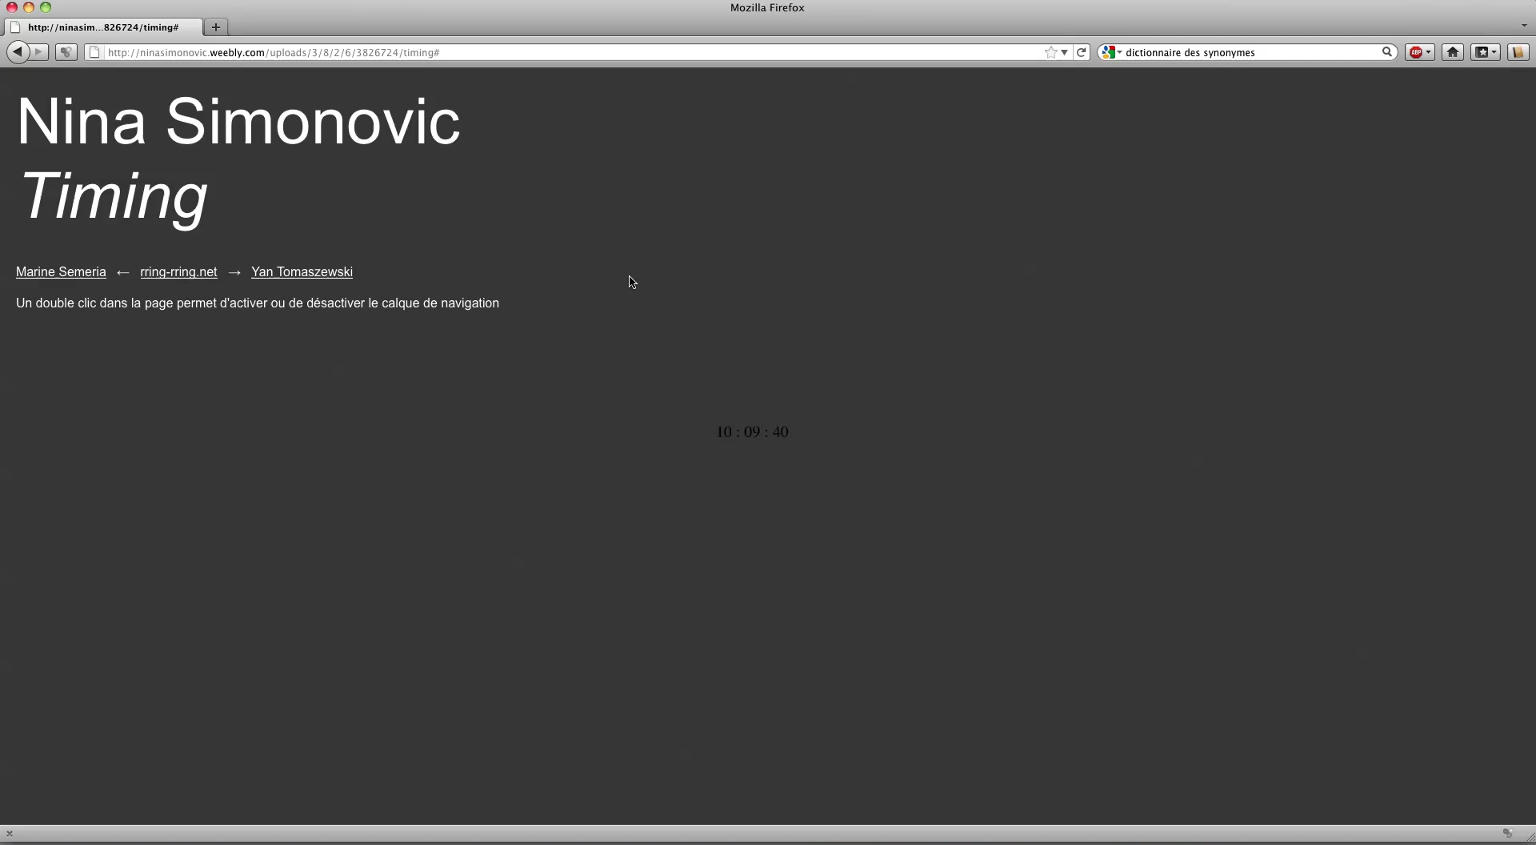This screenshot has width=1536, height=845.
Task: Open the search engine selector dropdown
Action: pos(1110,52)
